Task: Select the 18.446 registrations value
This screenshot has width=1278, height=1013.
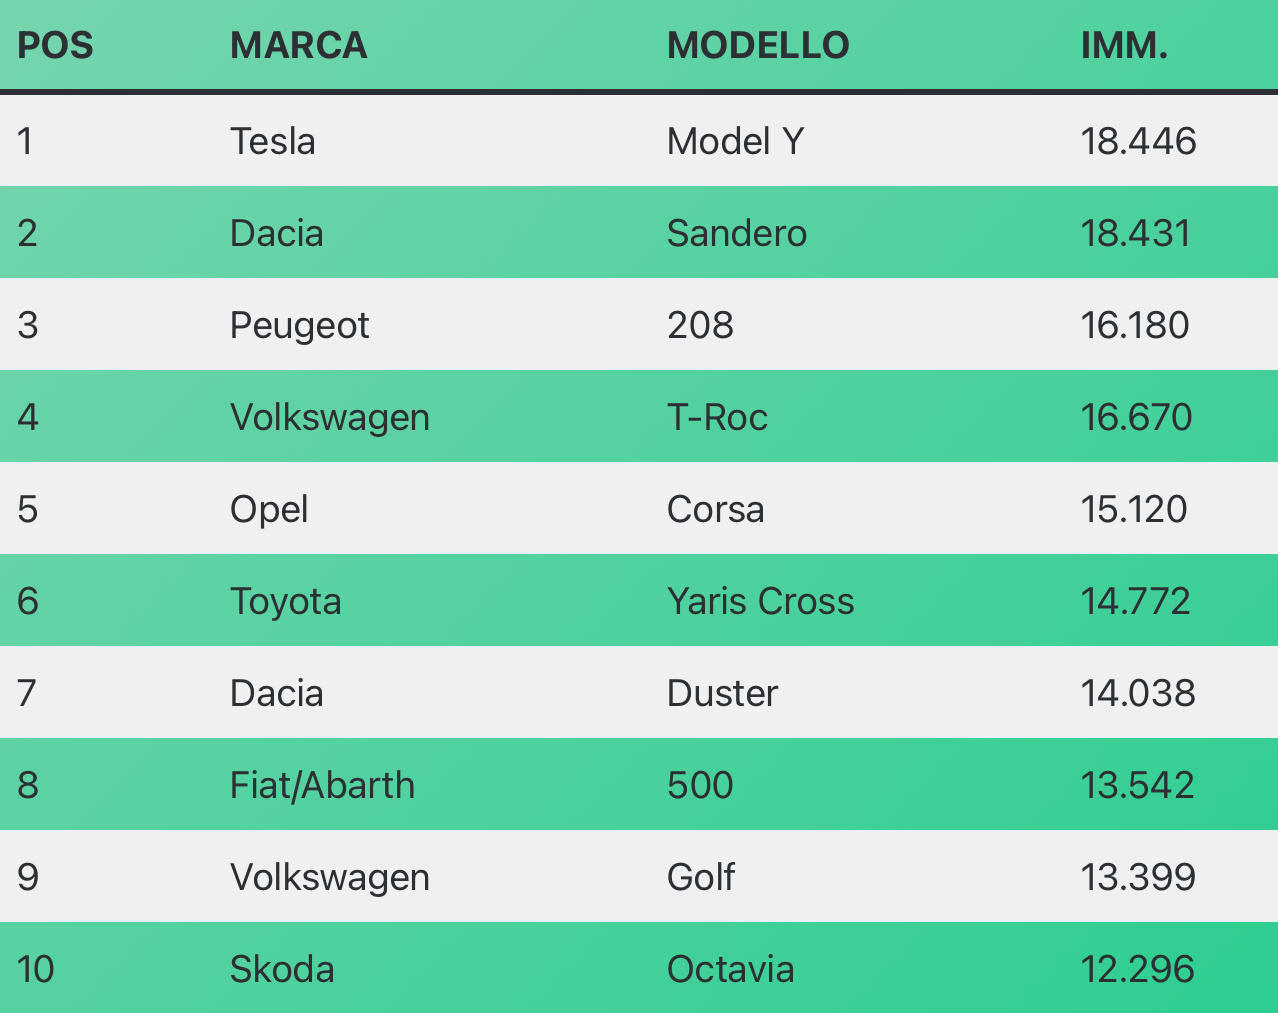Action: point(1138,141)
